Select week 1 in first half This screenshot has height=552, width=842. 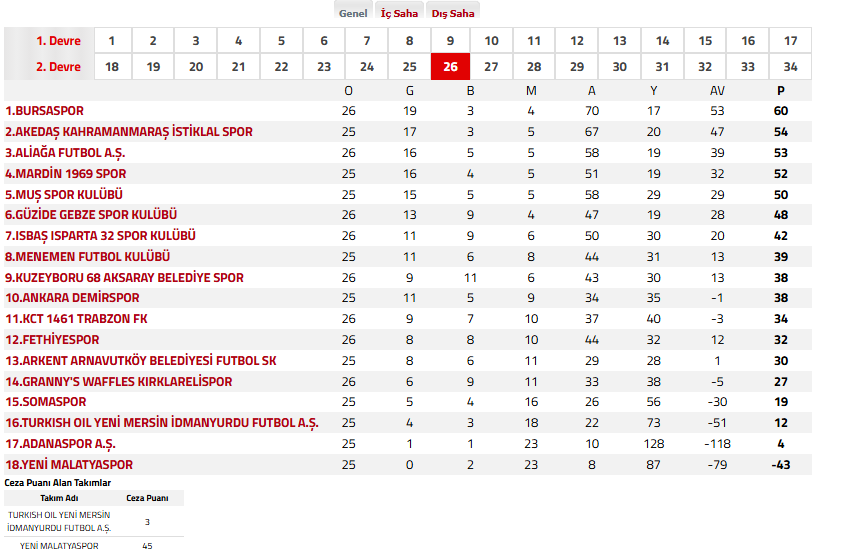[112, 41]
